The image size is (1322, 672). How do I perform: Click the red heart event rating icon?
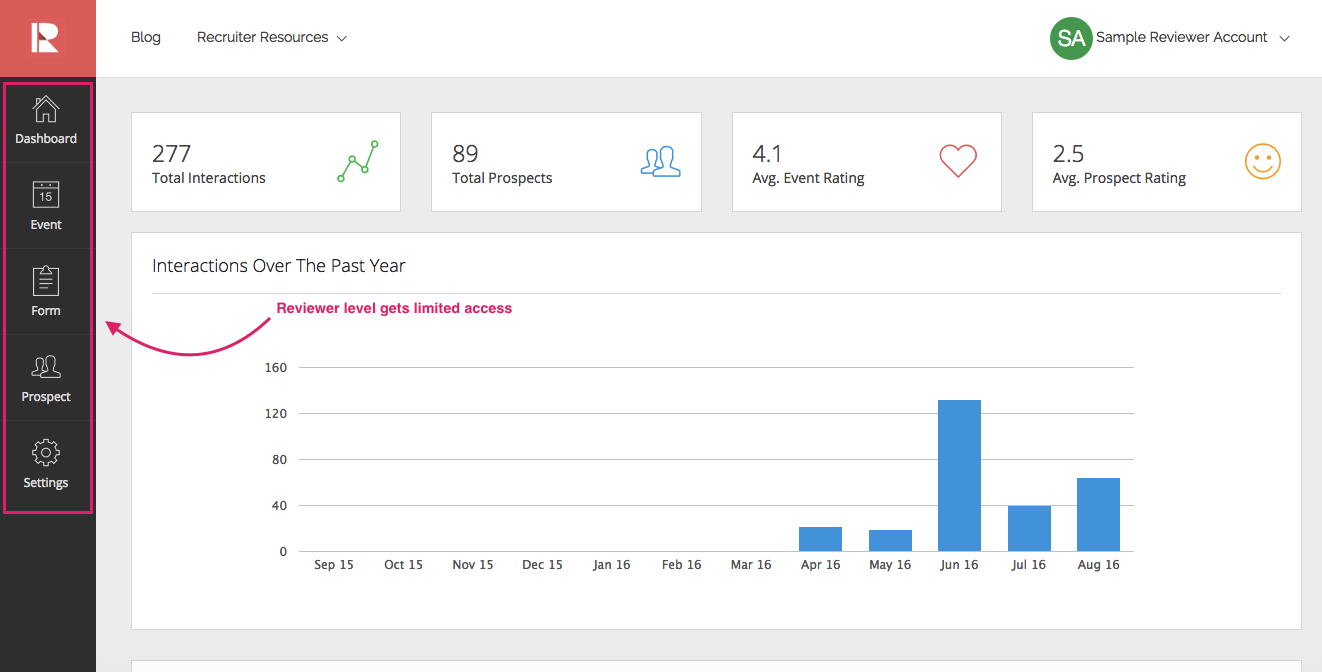pos(957,161)
